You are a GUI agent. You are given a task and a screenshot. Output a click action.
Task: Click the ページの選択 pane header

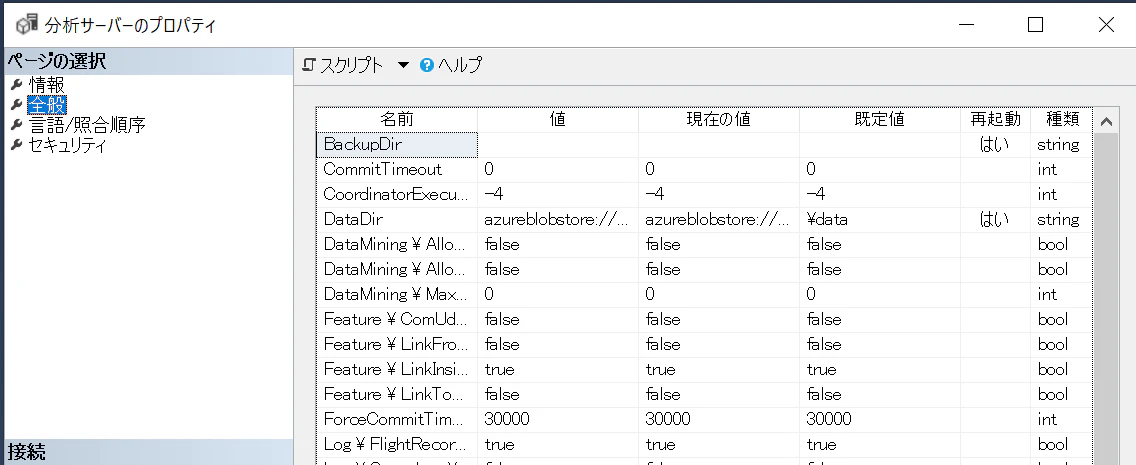(x=147, y=62)
